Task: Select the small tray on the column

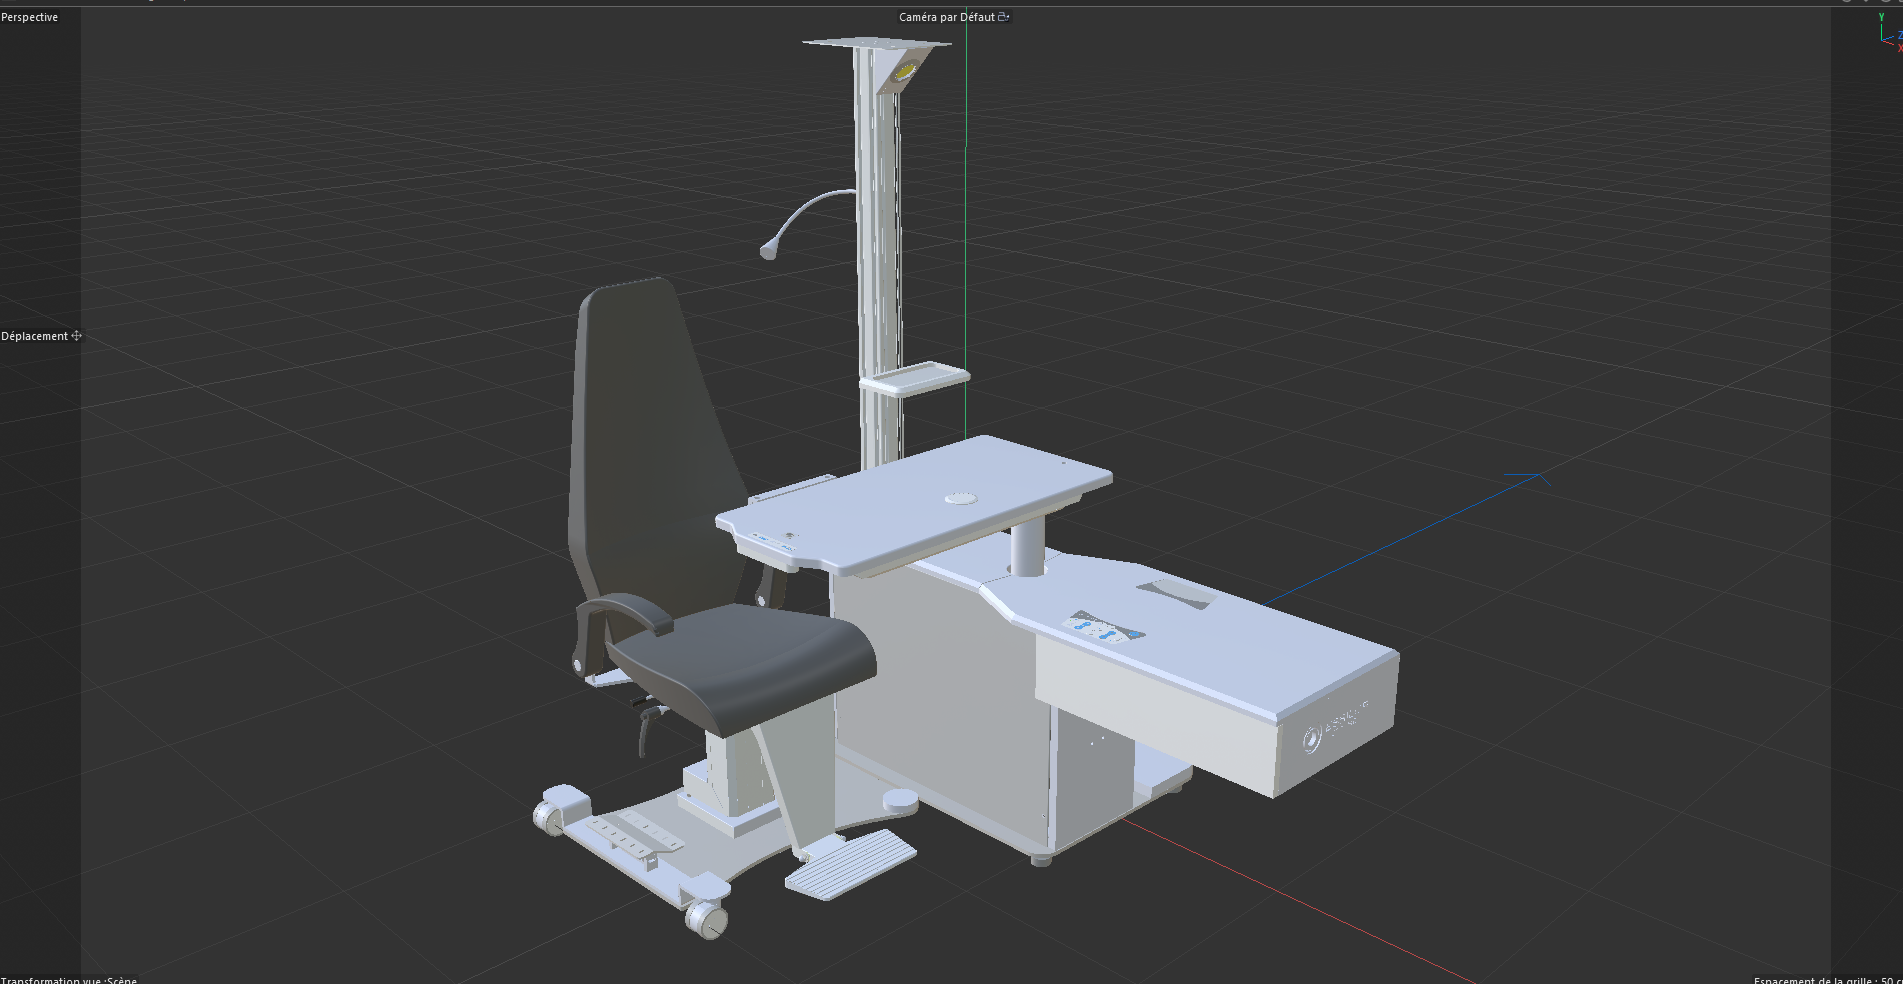Action: (x=914, y=379)
